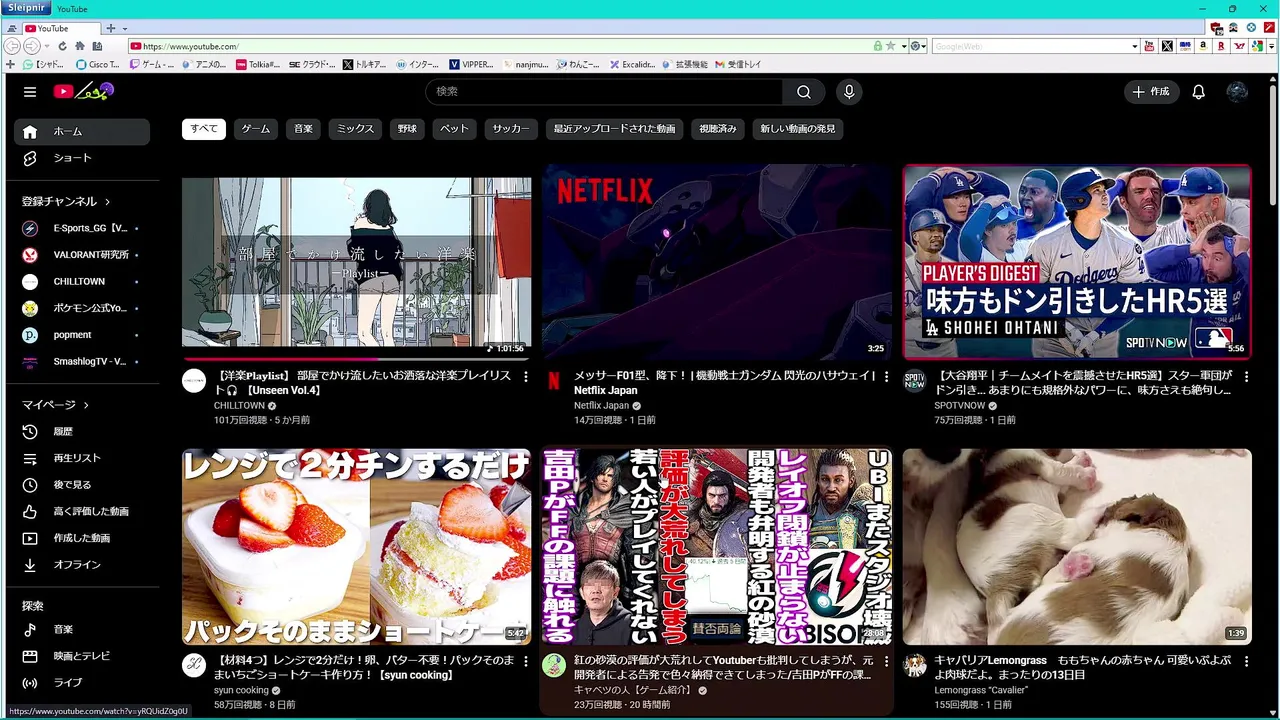Click the YouTube search field
The width and height of the screenshot is (1280, 720).
coord(604,92)
